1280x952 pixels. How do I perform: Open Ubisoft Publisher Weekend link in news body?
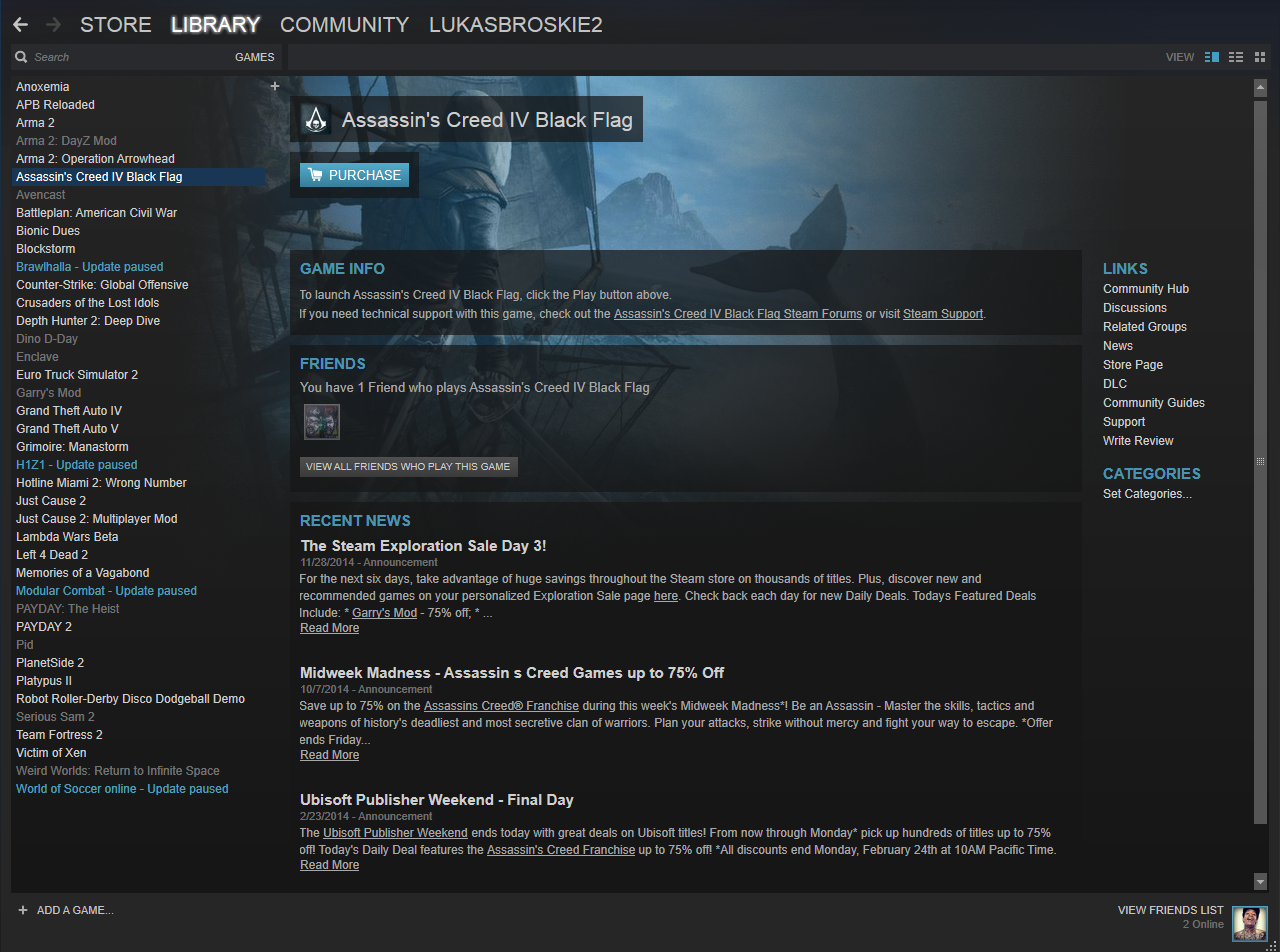tap(396, 833)
